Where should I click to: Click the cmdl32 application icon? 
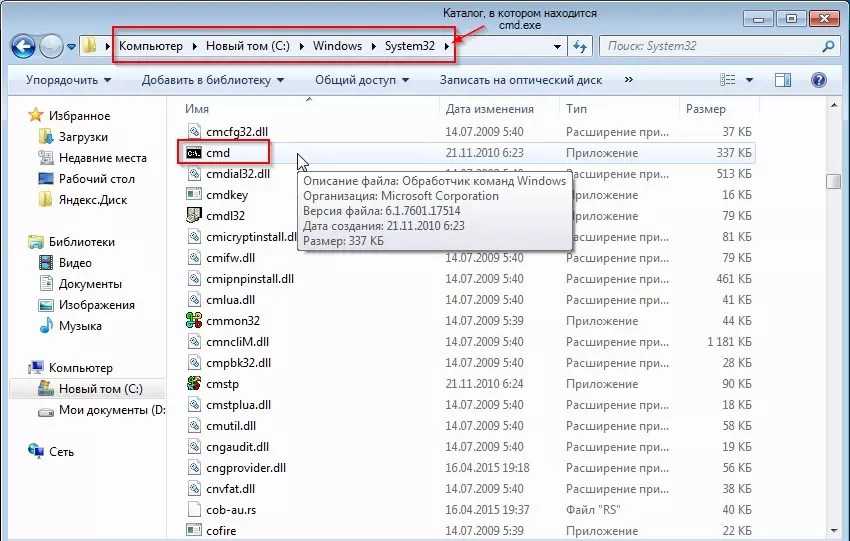tap(195, 216)
